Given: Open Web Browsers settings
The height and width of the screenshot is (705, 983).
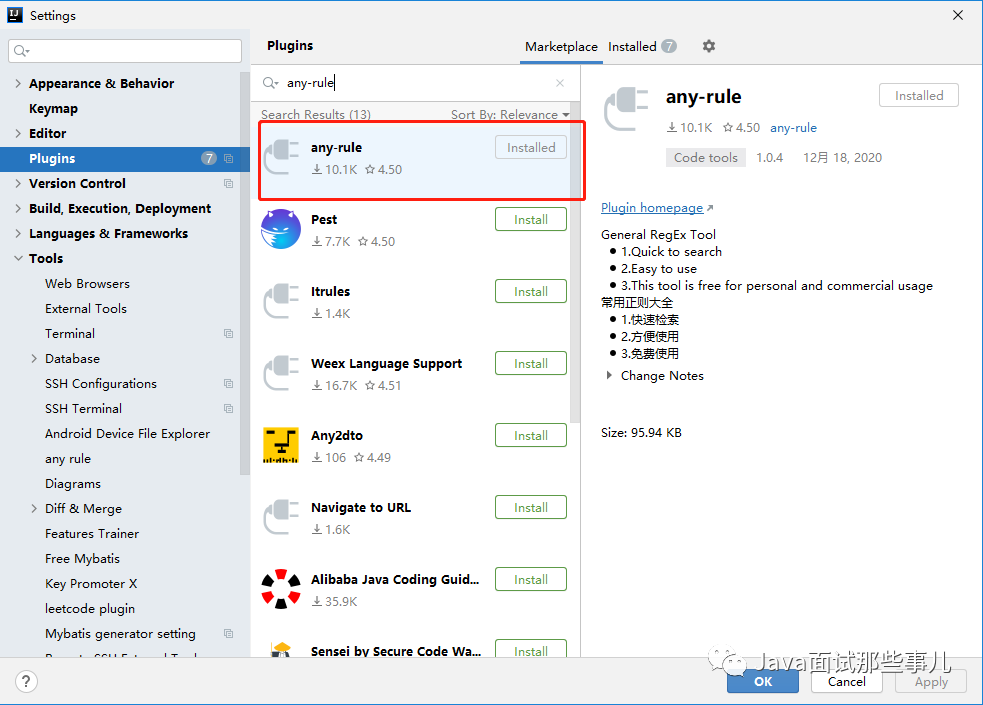Looking at the screenshot, I should coord(87,283).
